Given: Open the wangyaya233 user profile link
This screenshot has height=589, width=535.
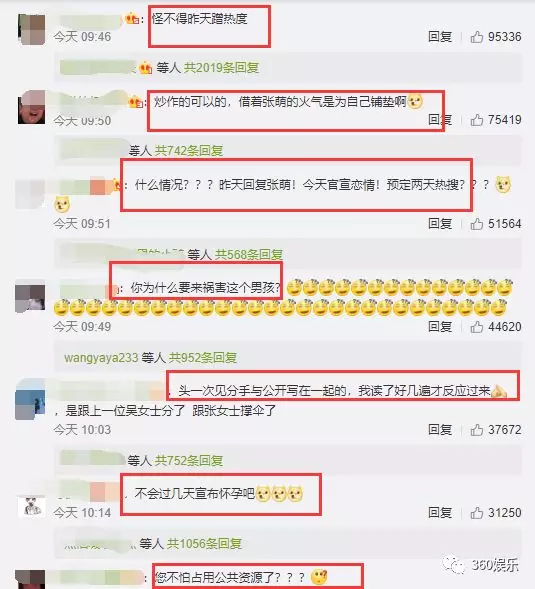Looking at the screenshot, I should (x=101, y=358).
